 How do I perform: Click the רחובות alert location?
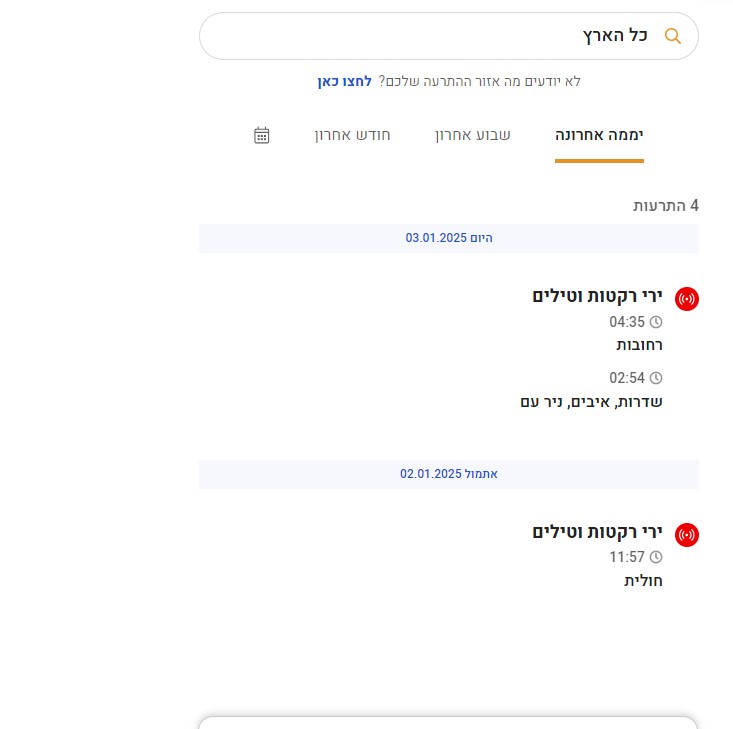(639, 345)
